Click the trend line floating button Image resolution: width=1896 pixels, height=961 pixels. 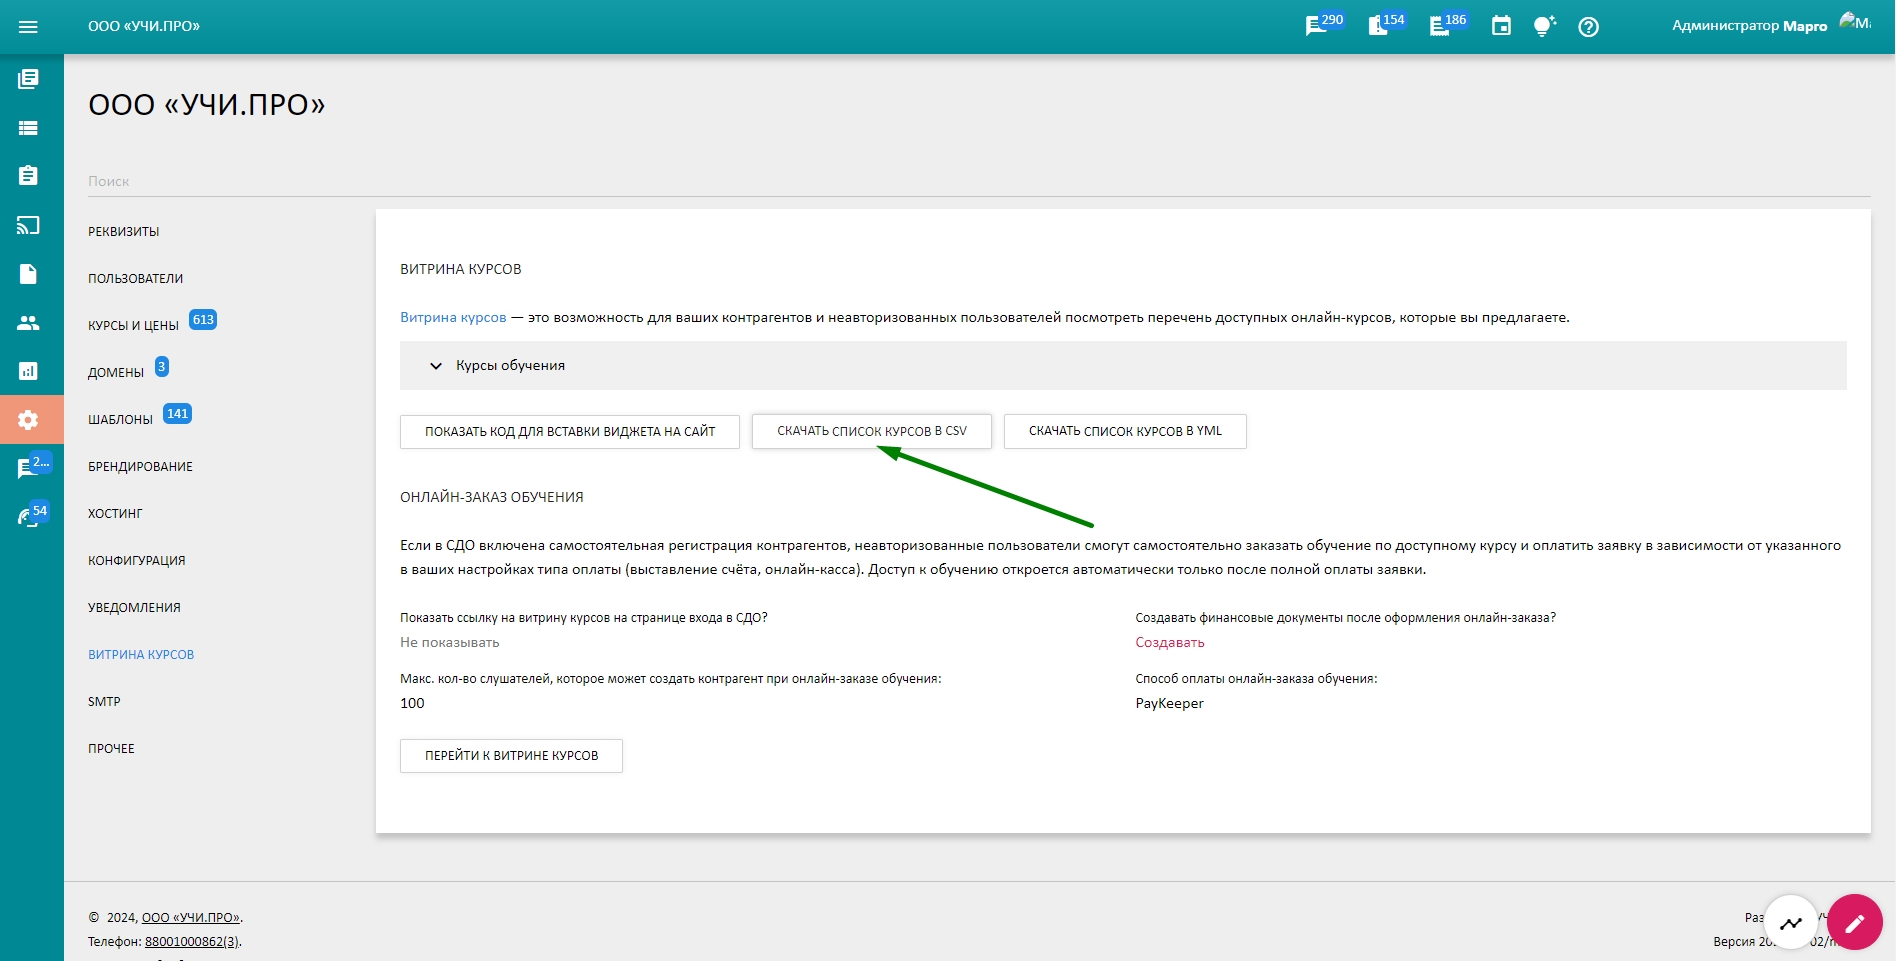point(1791,922)
